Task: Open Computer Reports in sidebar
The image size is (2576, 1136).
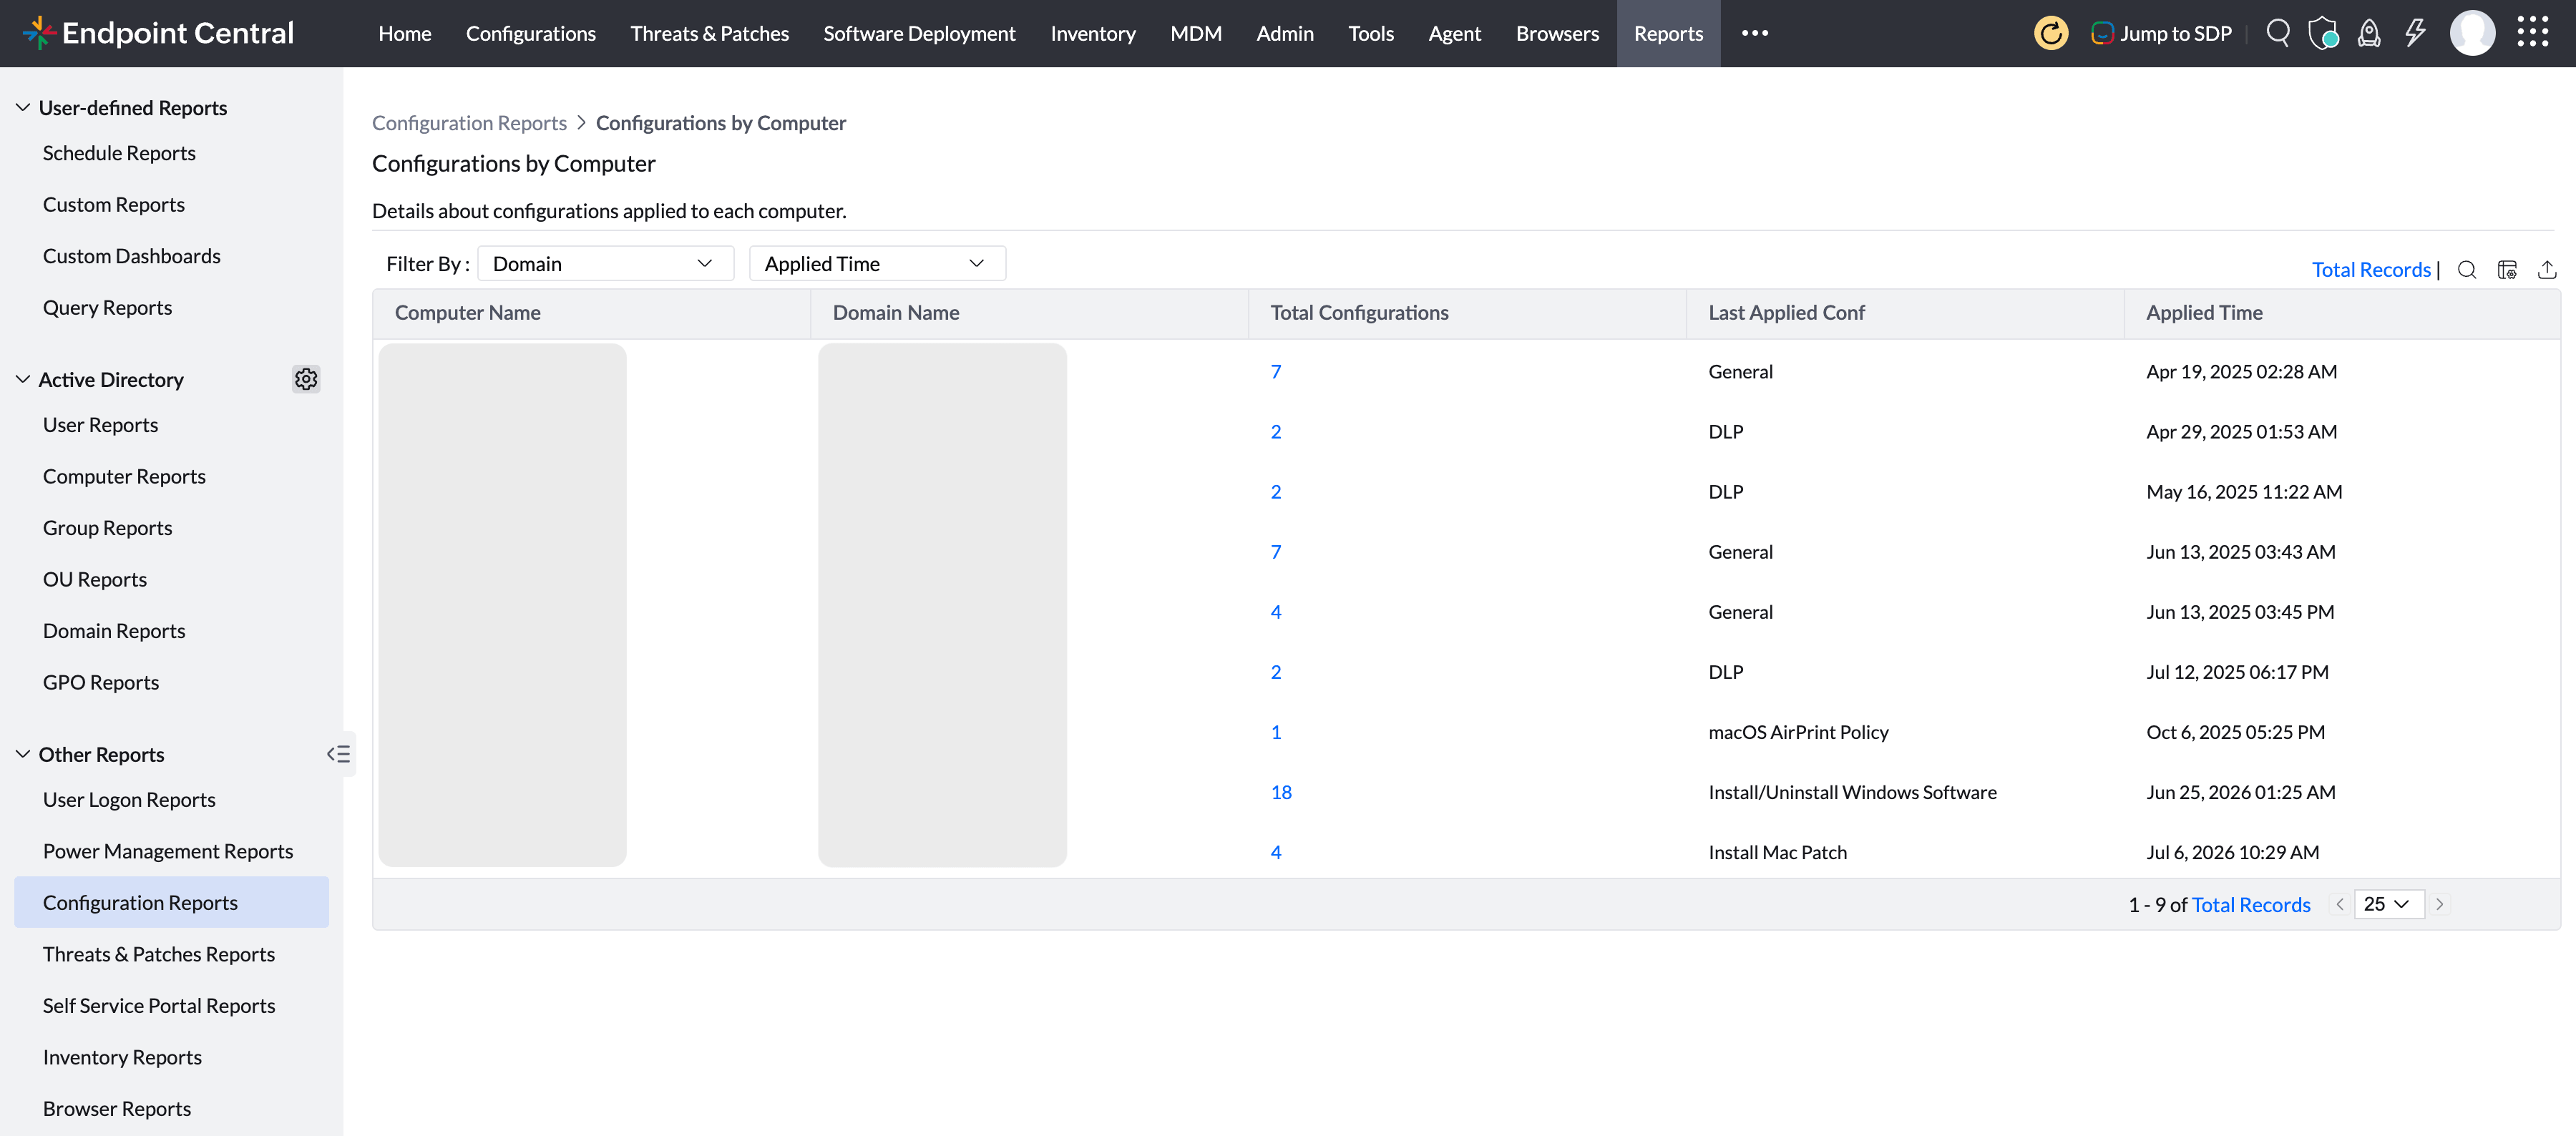Action: click(x=124, y=476)
